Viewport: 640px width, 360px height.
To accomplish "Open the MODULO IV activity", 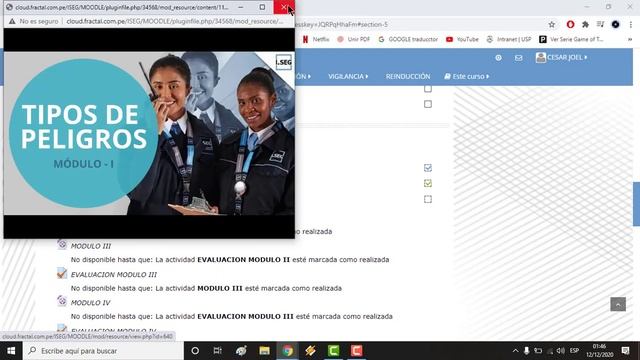I will (91, 303).
